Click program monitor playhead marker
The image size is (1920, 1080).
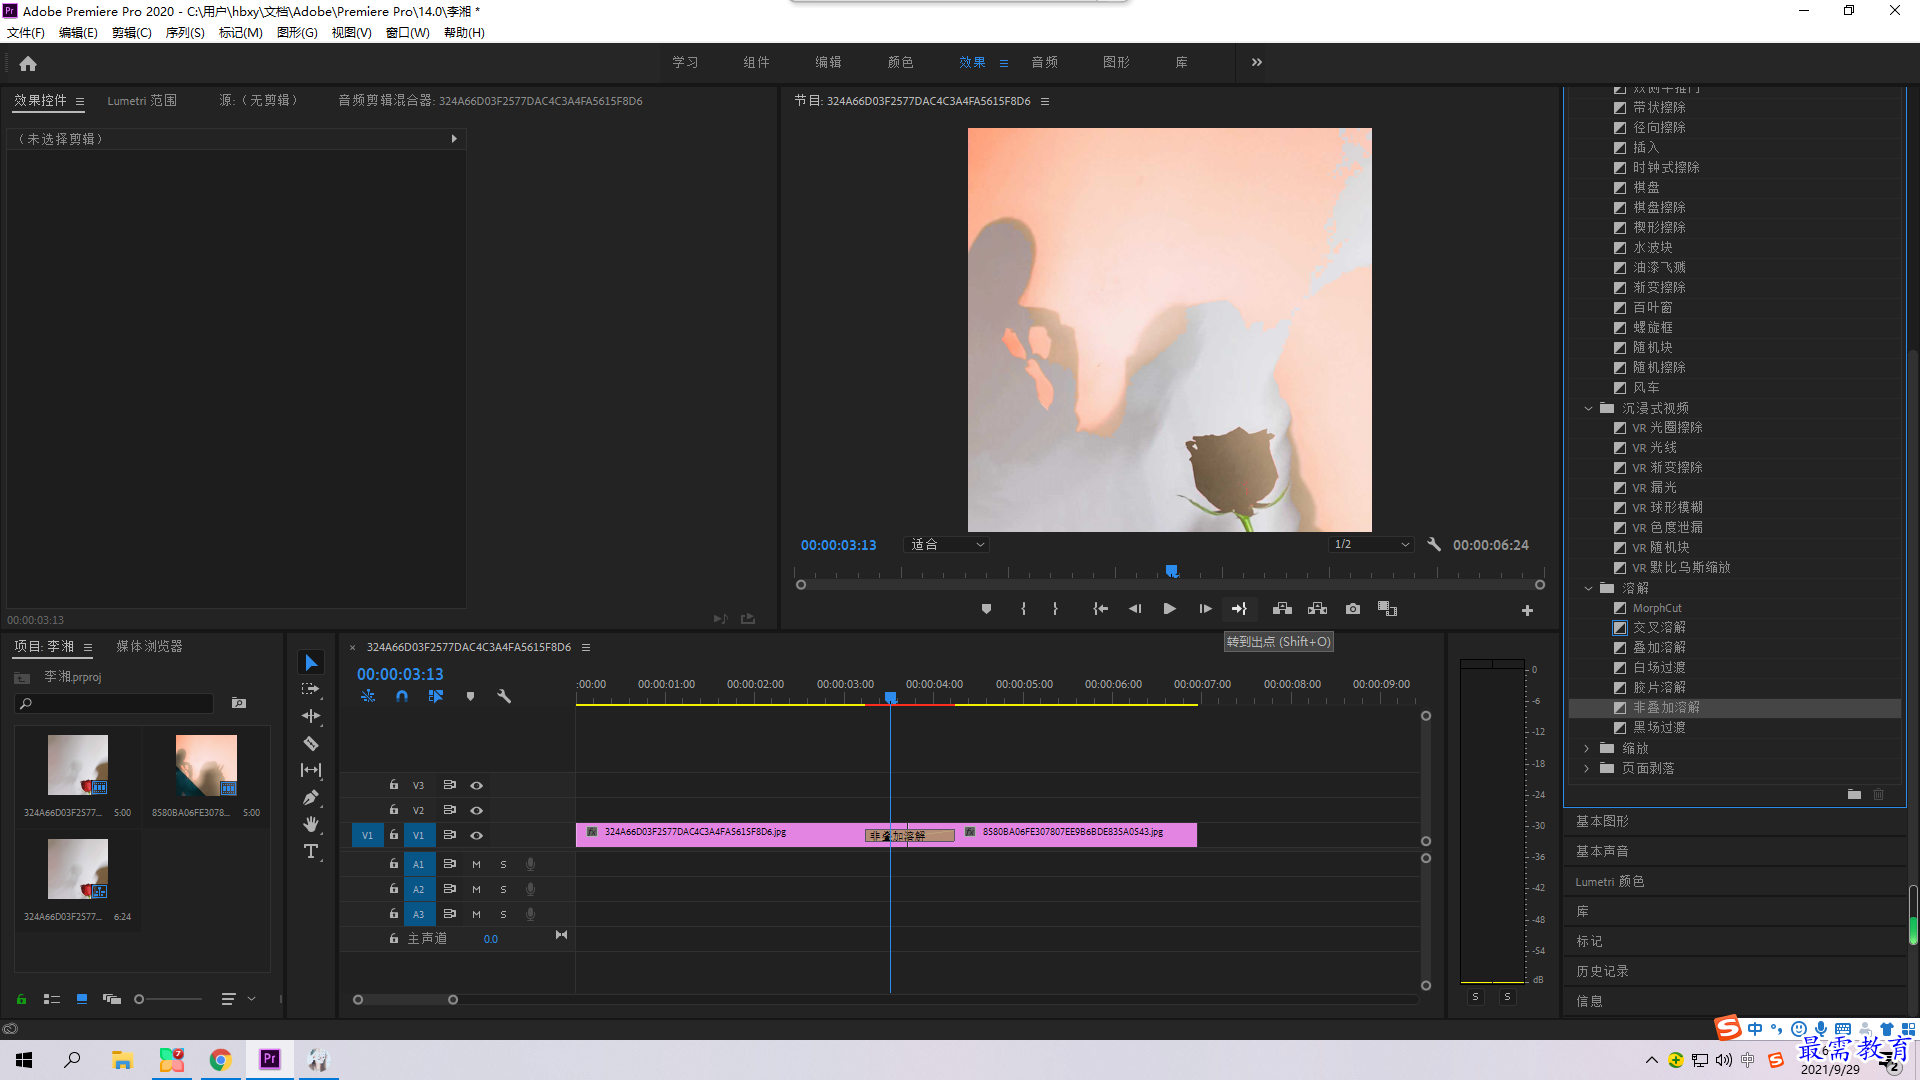(1171, 571)
